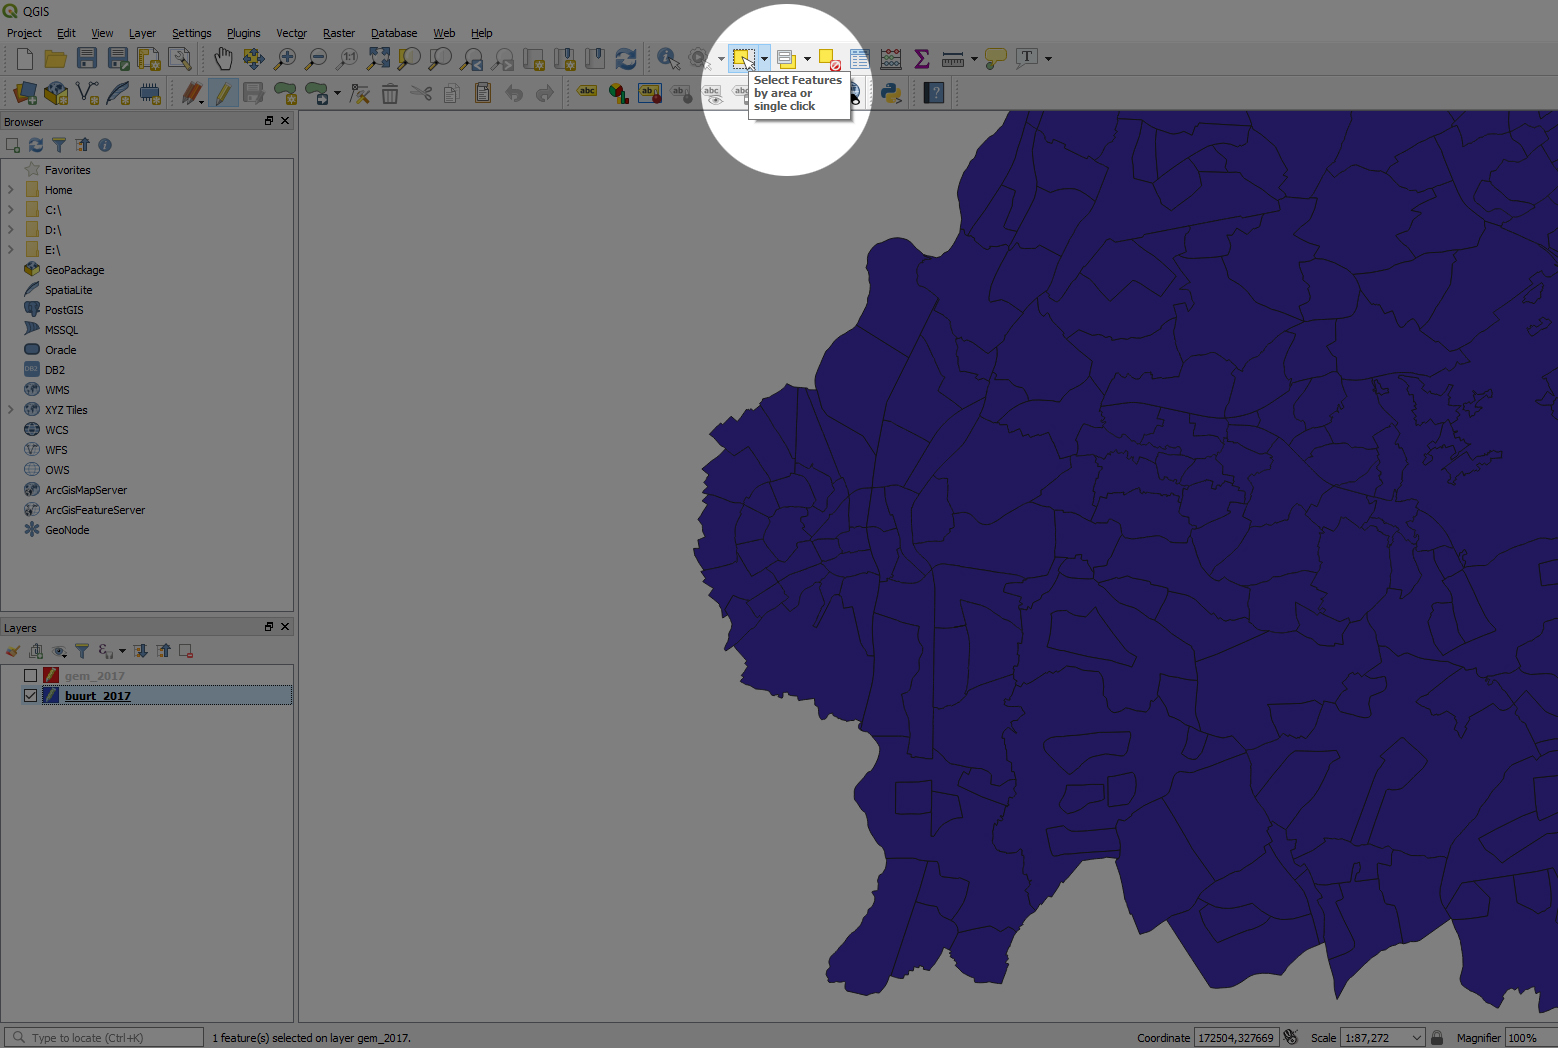Activate the Select Features by area tool

point(743,59)
